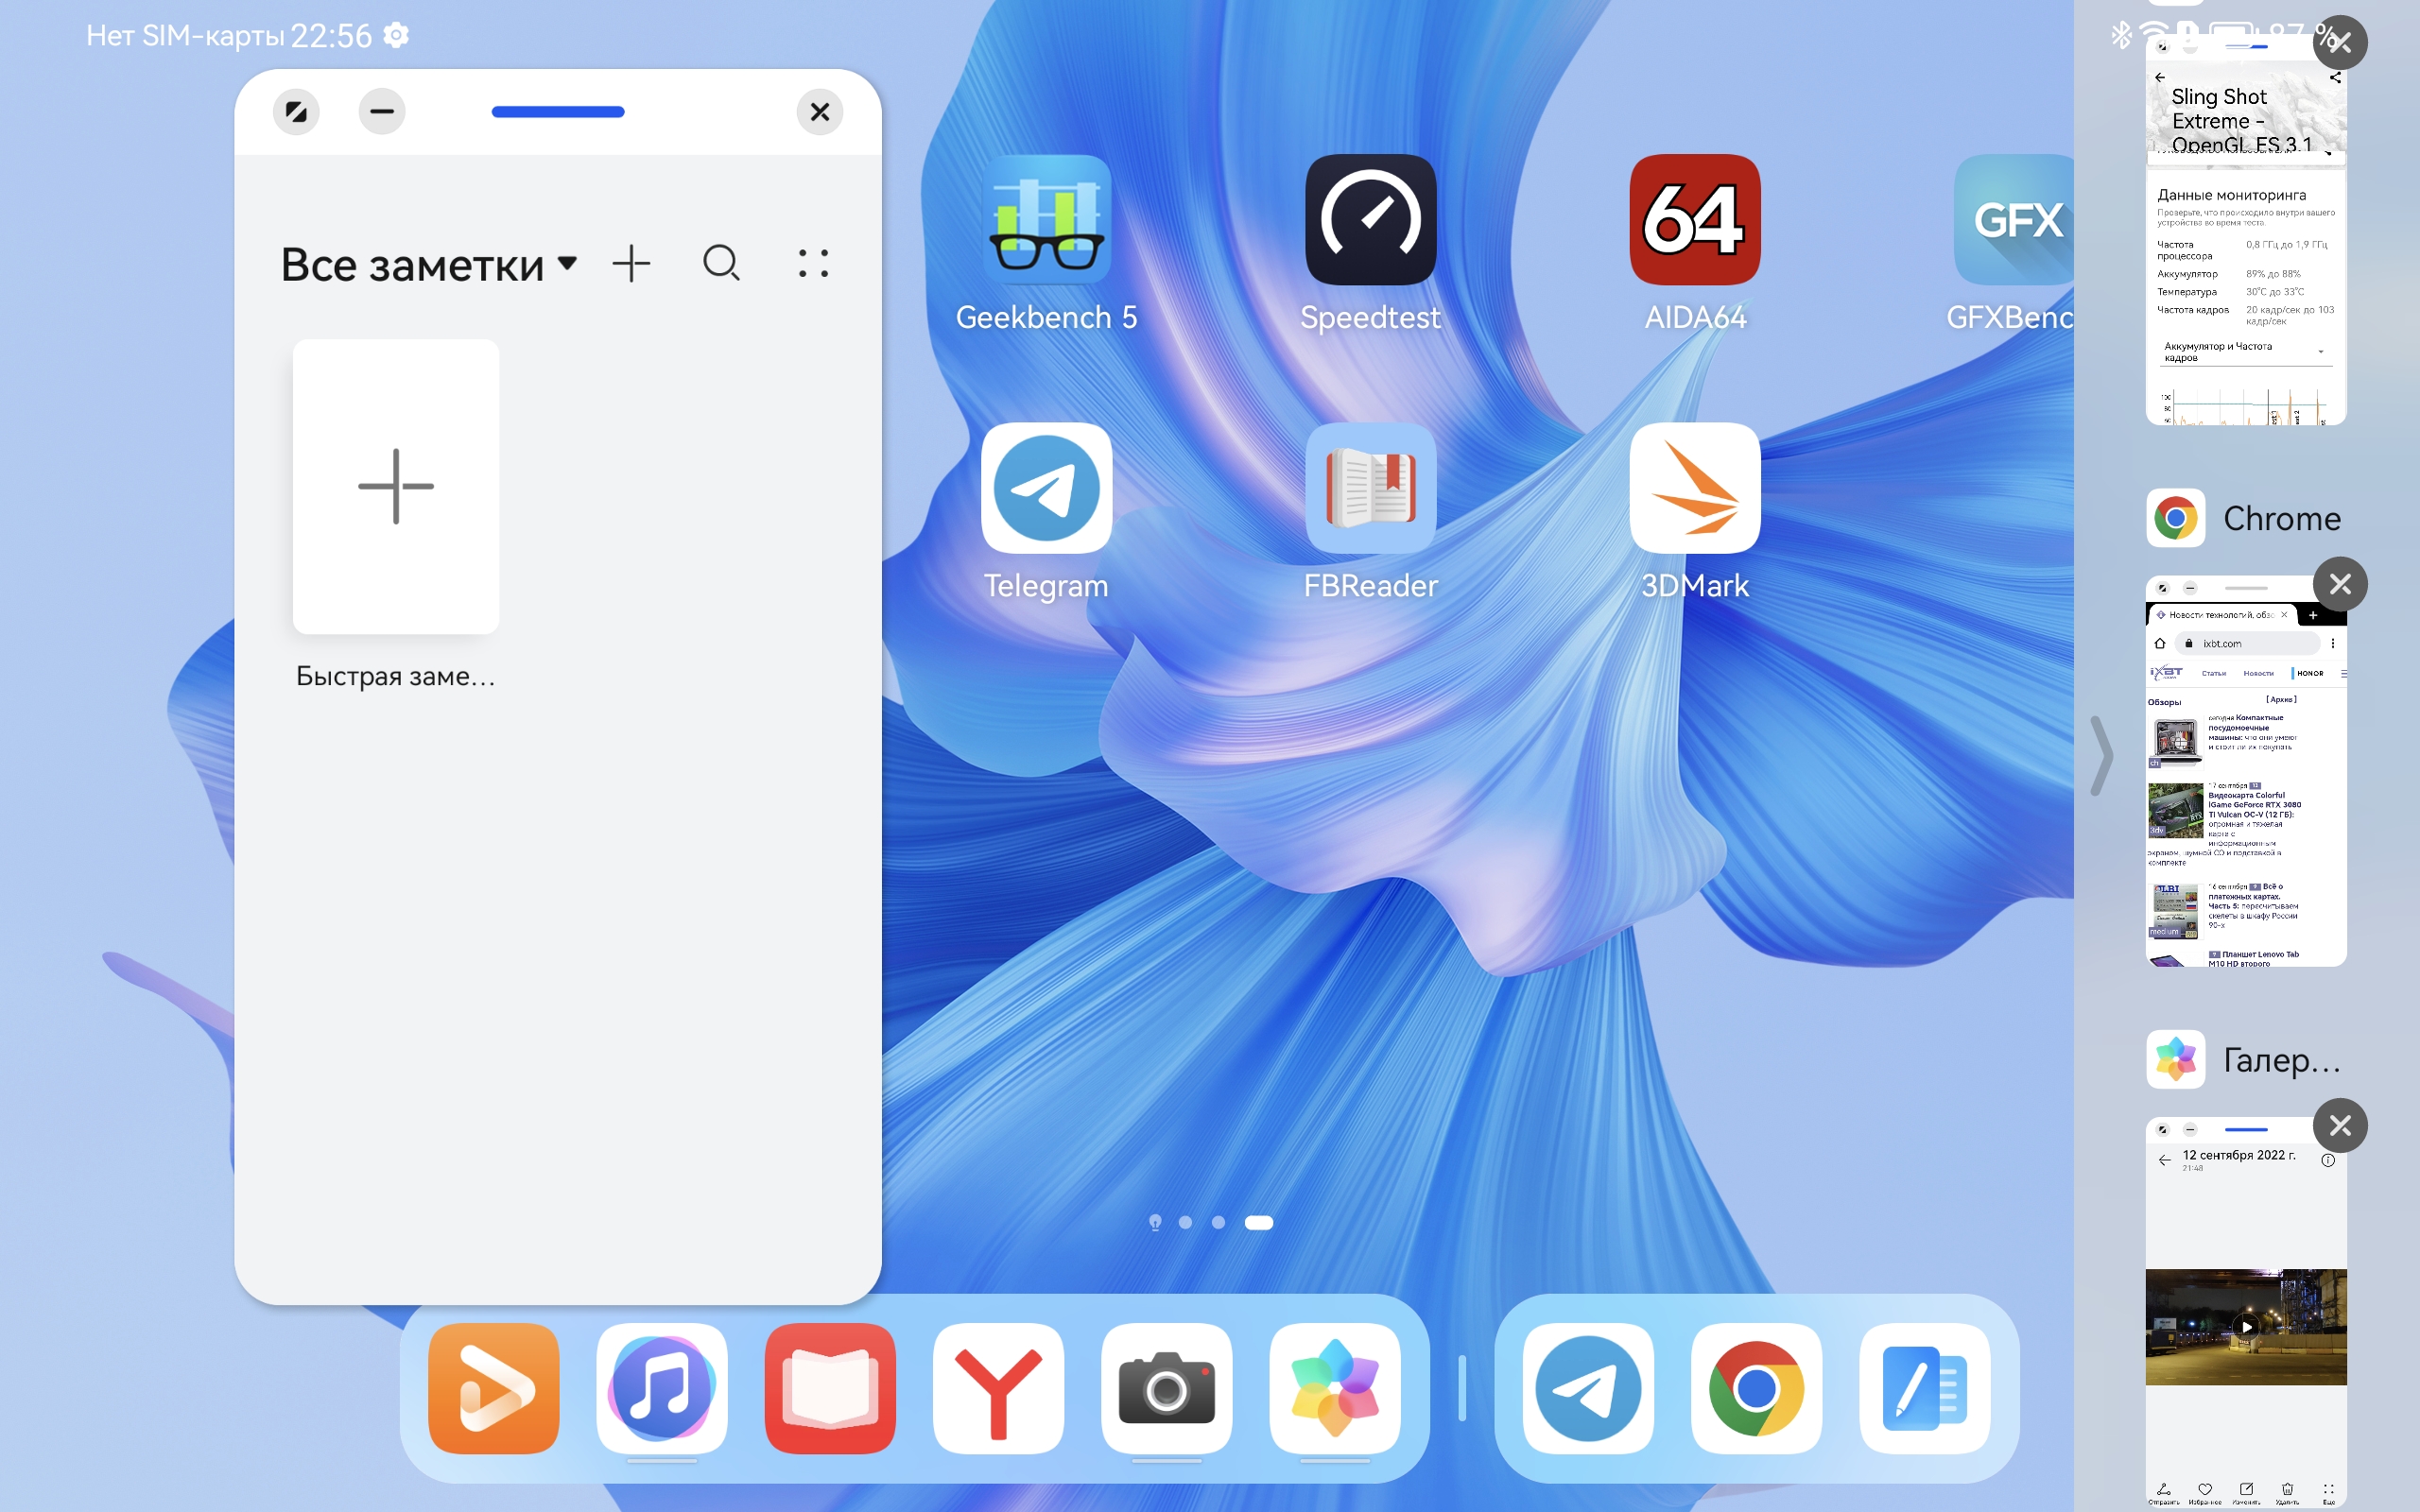
Task: Close the Chrome floating window preview
Action: (2339, 584)
